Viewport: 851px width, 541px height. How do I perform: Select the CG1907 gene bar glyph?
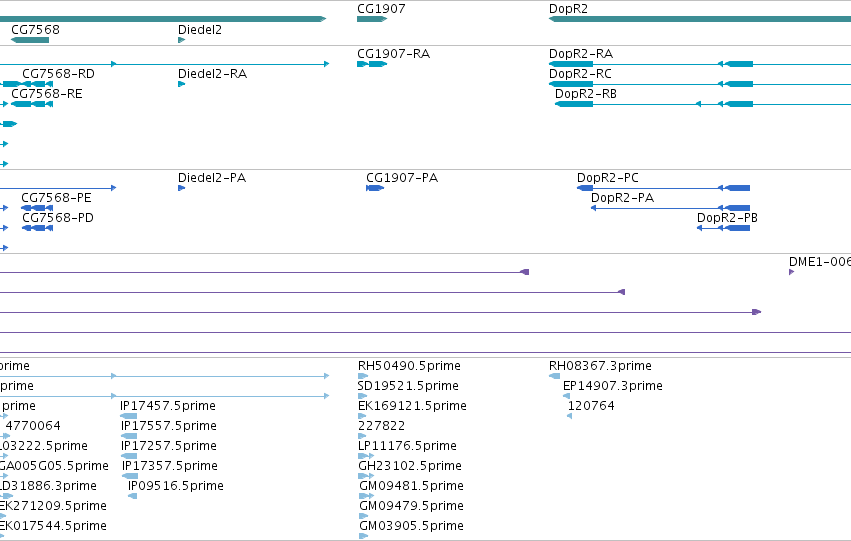pos(372,19)
